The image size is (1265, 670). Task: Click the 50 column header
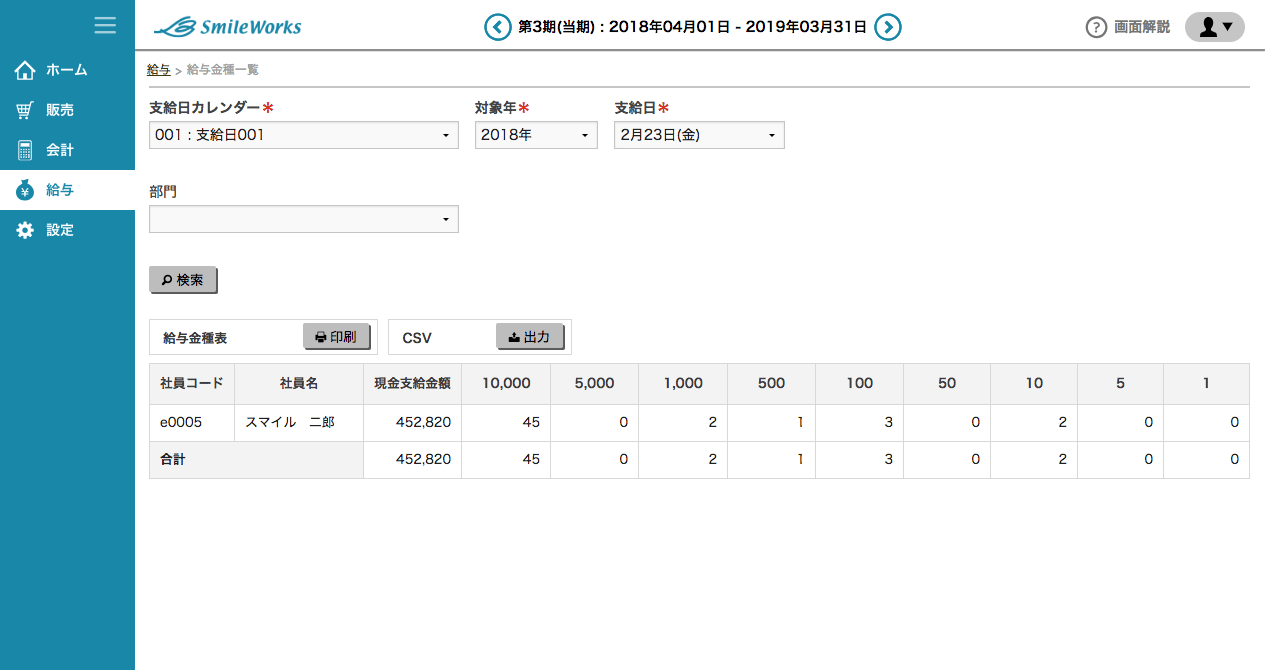[x=947, y=384]
